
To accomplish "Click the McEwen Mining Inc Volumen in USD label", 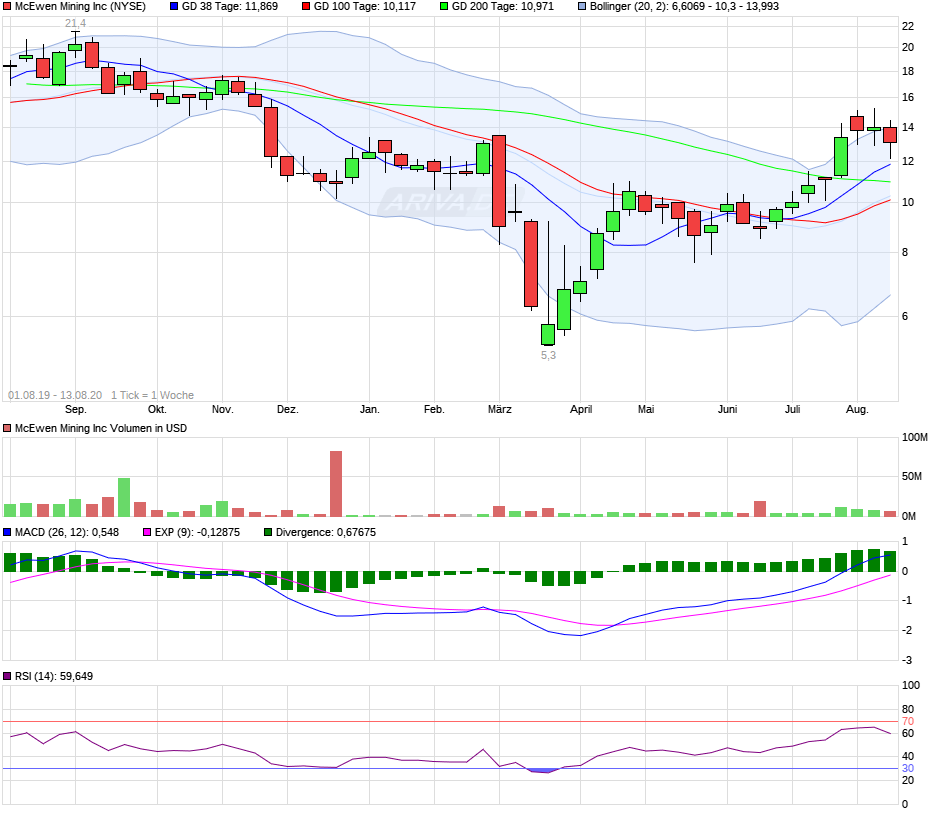I will pos(101,429).
